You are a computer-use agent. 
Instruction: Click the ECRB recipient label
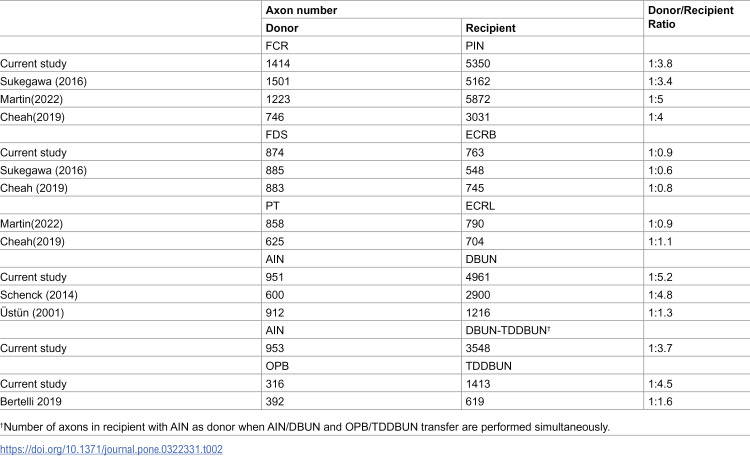click(x=481, y=135)
